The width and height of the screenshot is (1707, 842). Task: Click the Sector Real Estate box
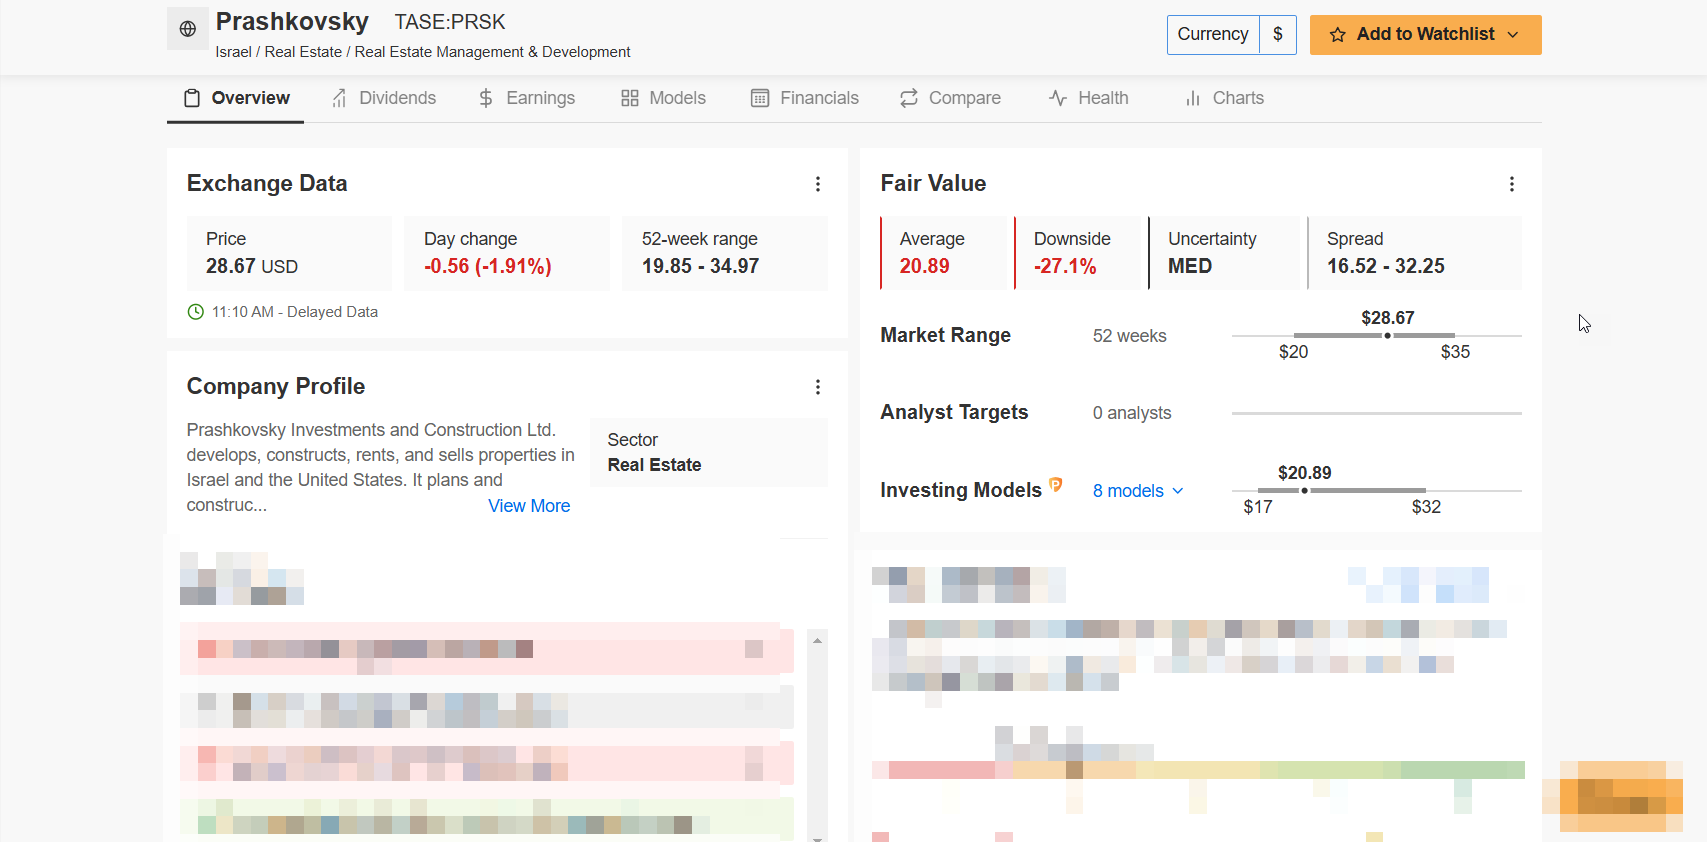[709, 452]
